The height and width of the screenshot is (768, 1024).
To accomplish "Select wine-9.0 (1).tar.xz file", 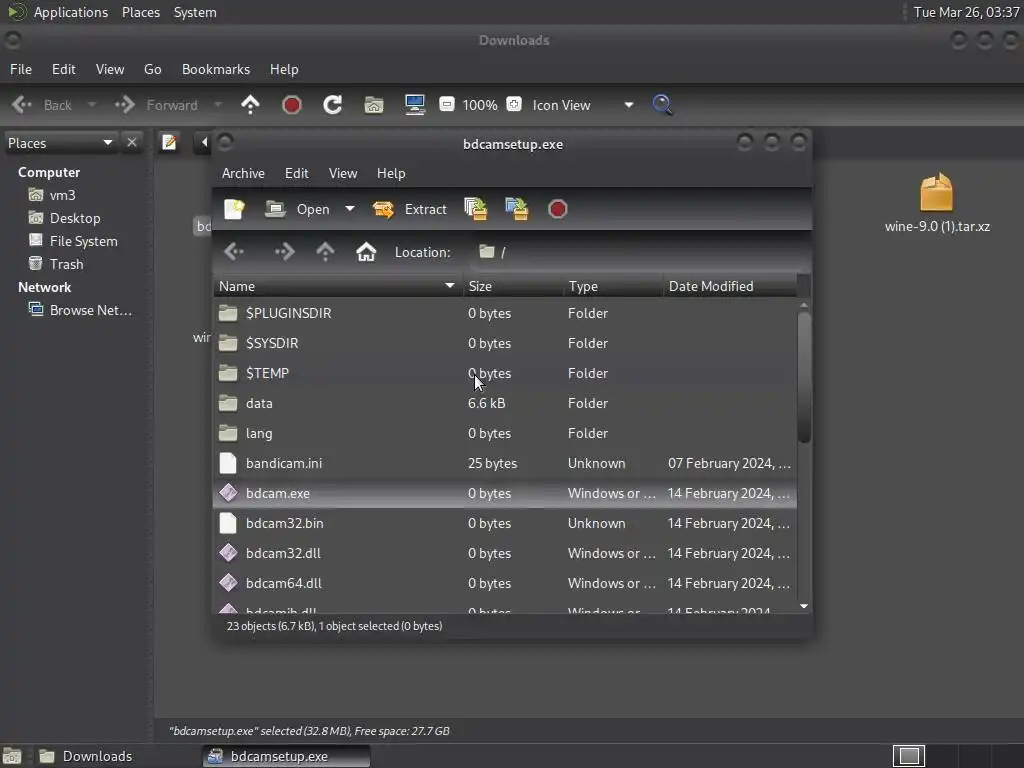I will coord(937,203).
